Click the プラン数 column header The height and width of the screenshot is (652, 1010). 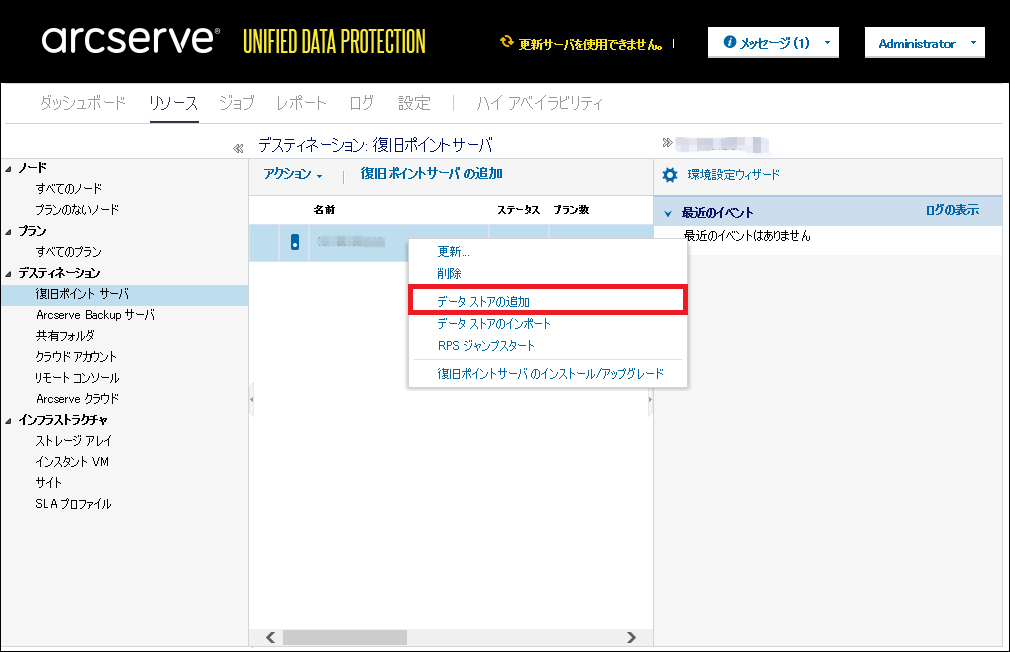coord(571,209)
